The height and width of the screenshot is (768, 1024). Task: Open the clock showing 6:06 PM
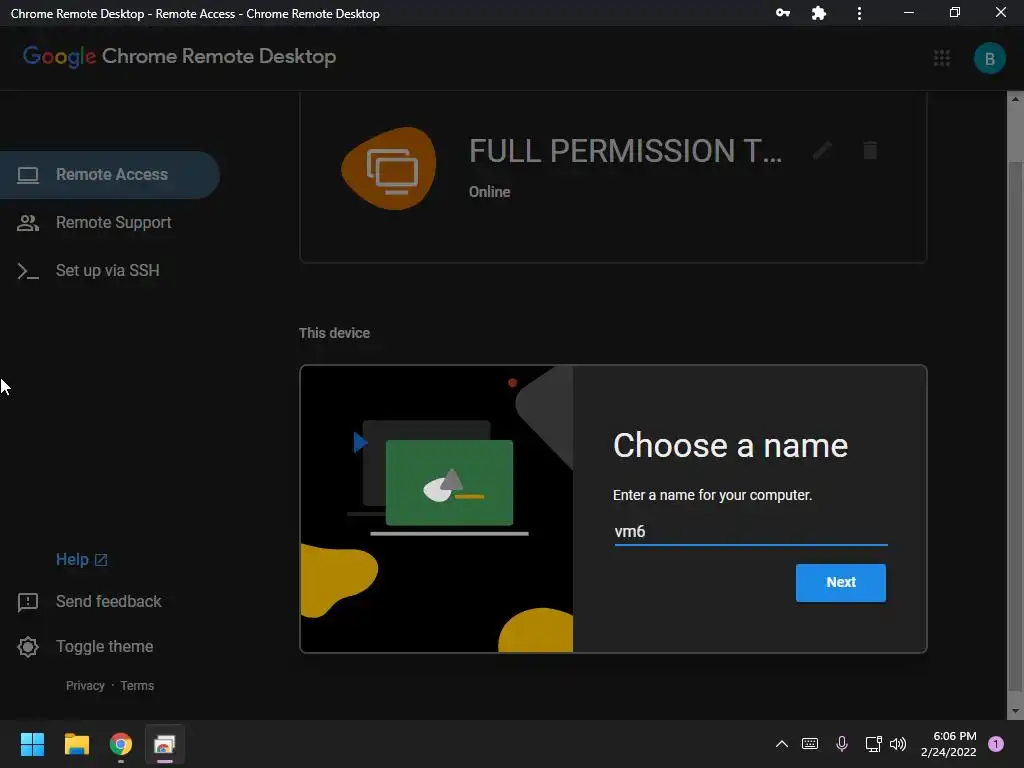949,744
